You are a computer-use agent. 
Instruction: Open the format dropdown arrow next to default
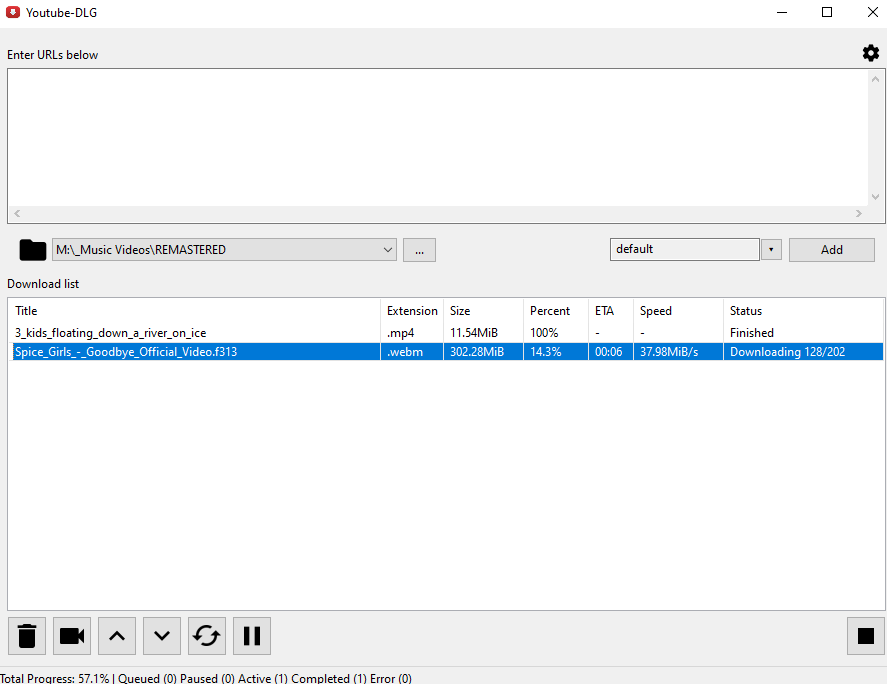(771, 249)
